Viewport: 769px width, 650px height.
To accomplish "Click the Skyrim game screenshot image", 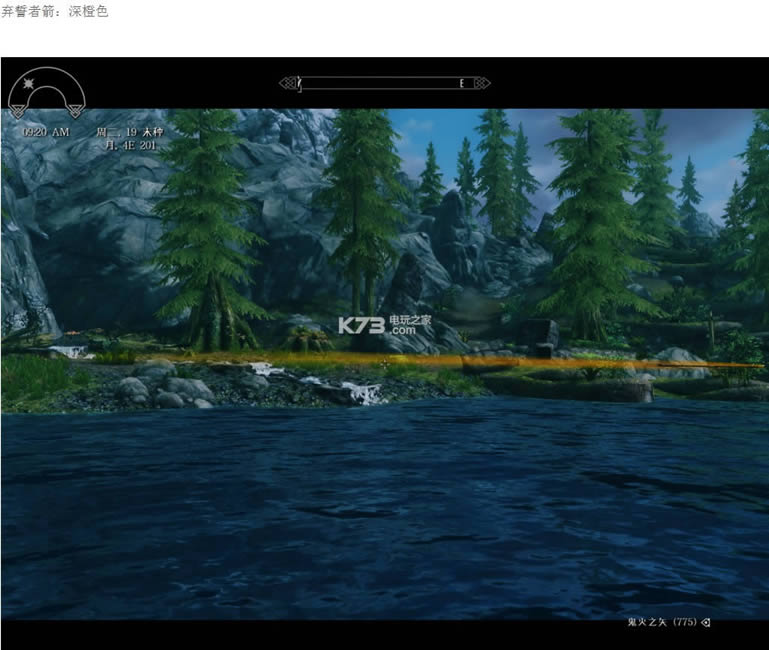I will pos(385,354).
